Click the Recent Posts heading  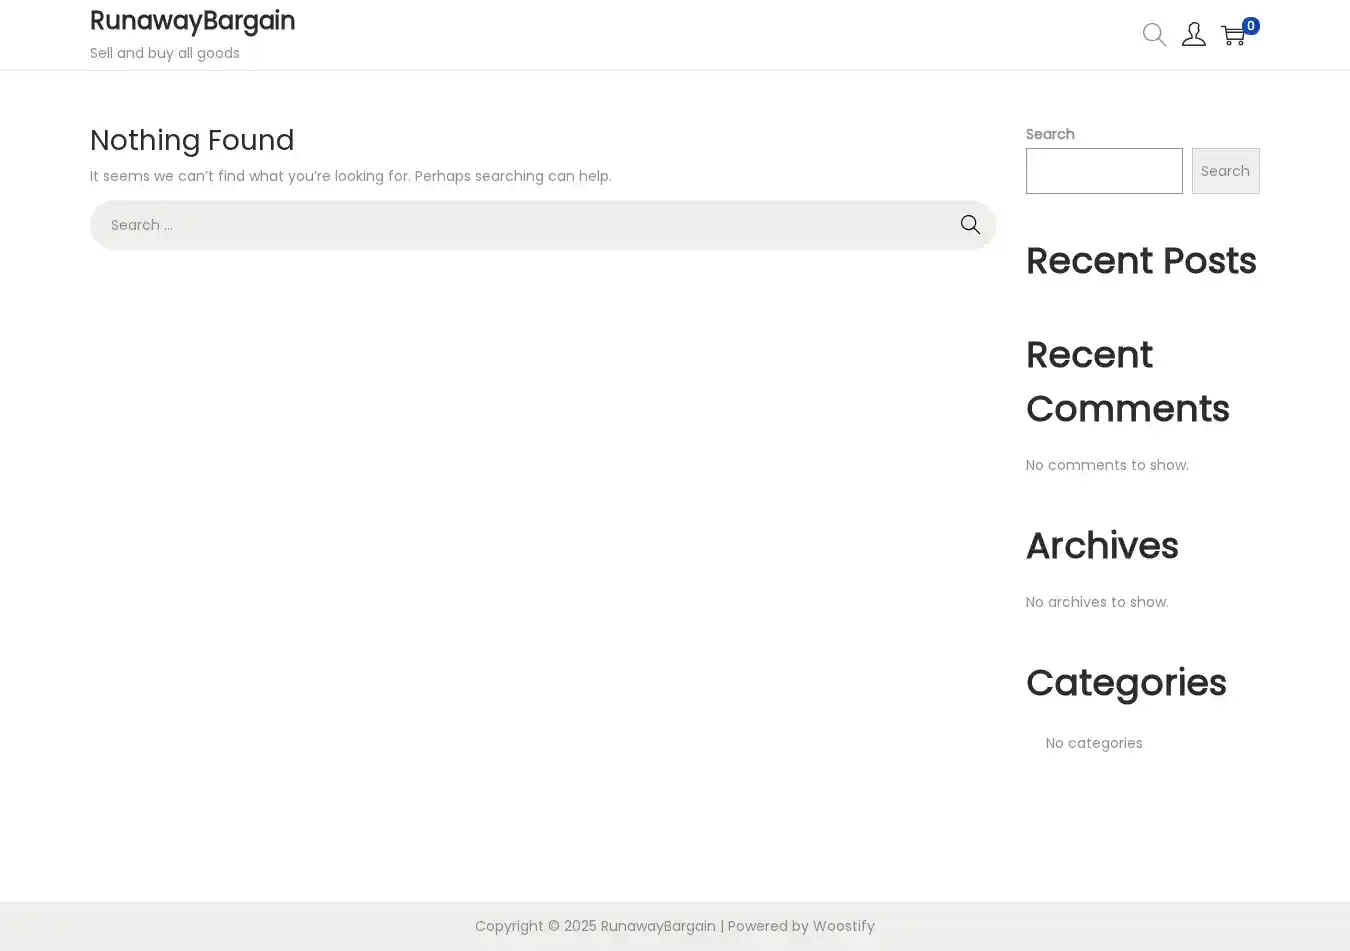tap(1140, 261)
